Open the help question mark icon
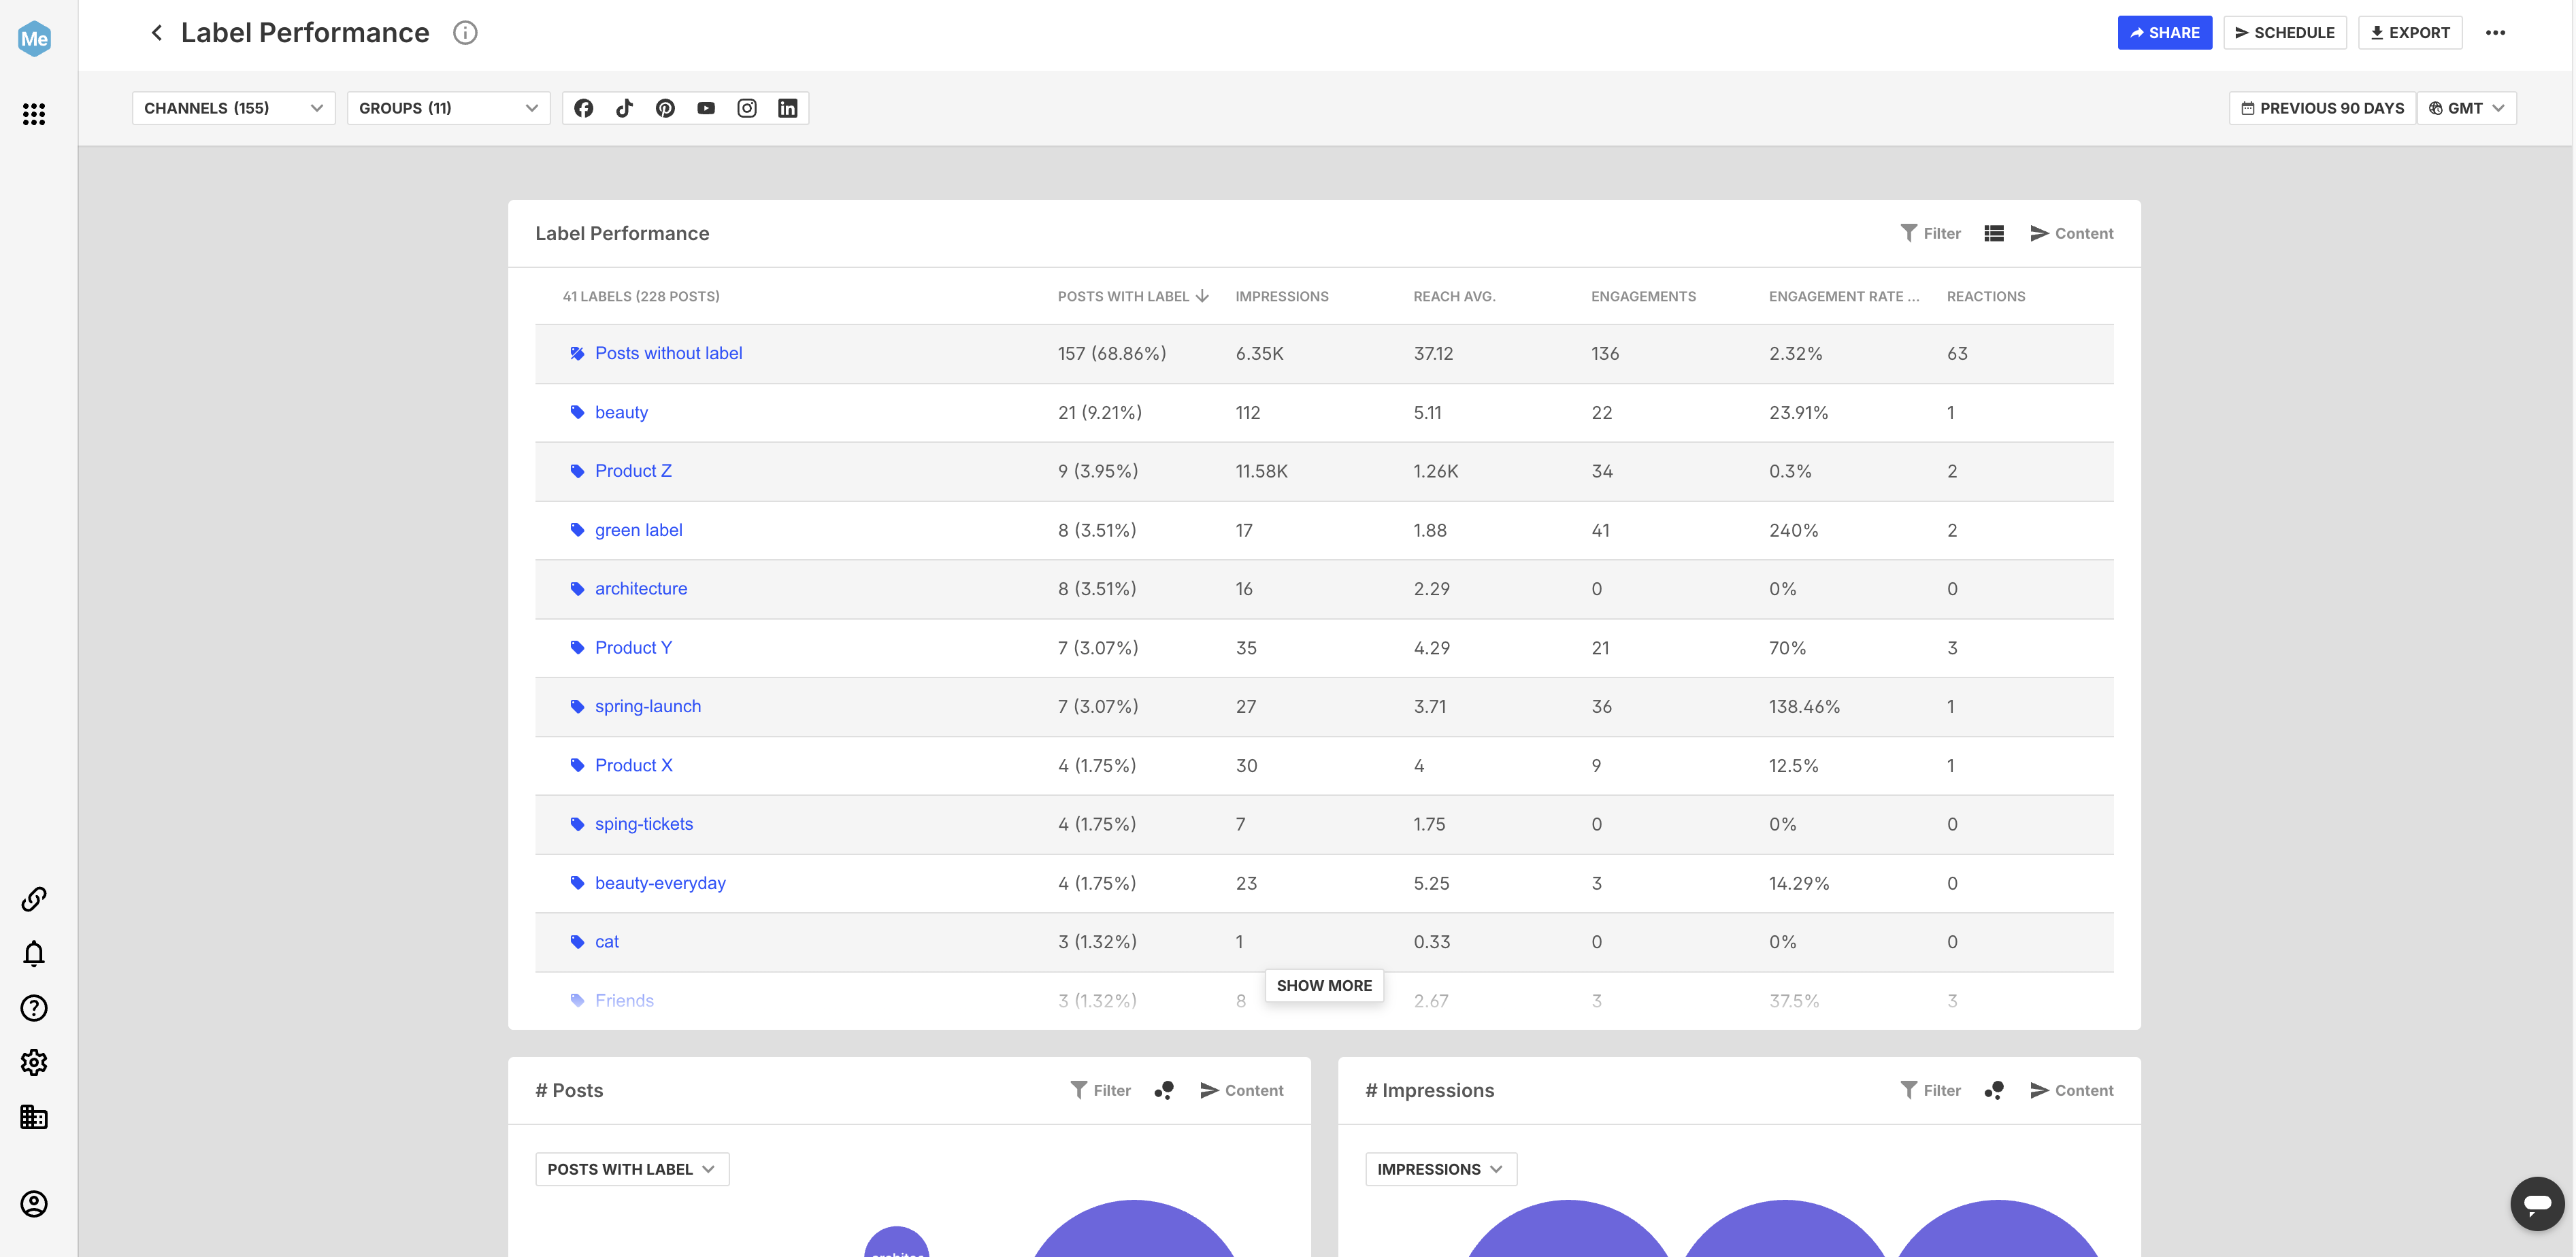This screenshot has height=1257, width=2576. point(34,1008)
